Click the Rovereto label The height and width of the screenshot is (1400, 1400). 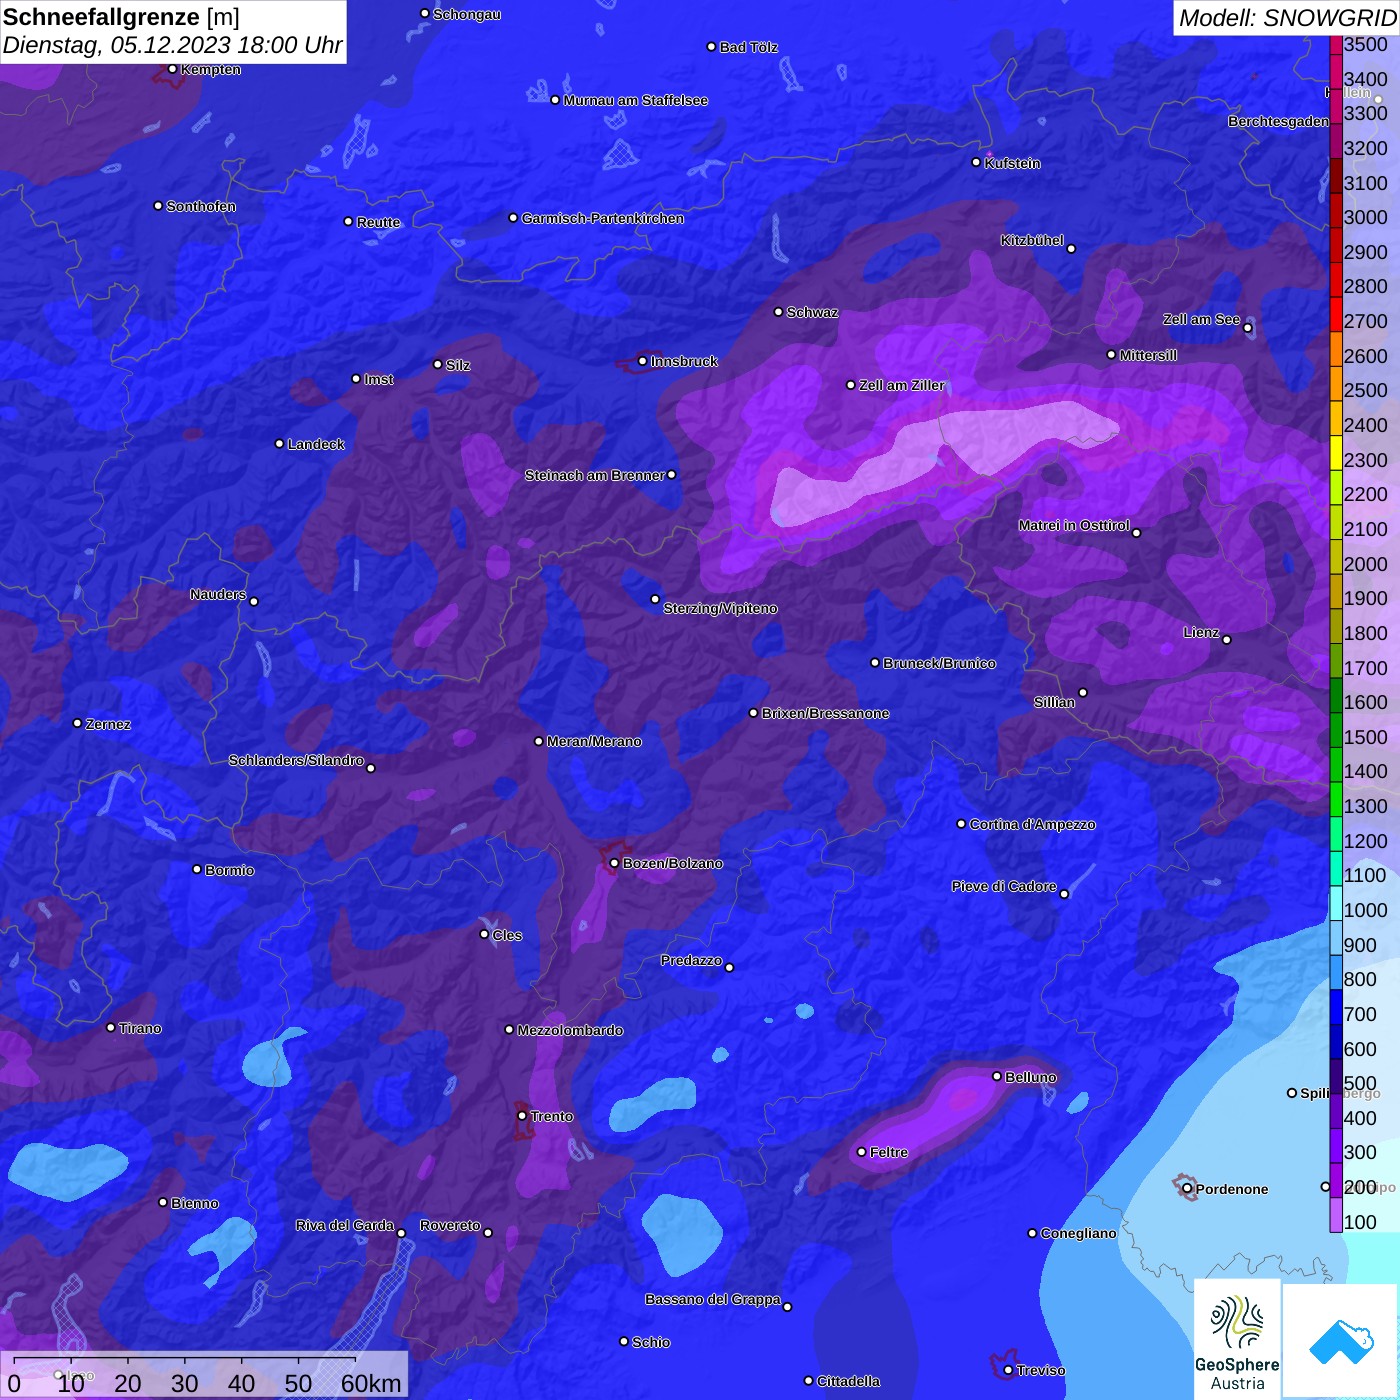tap(450, 1225)
